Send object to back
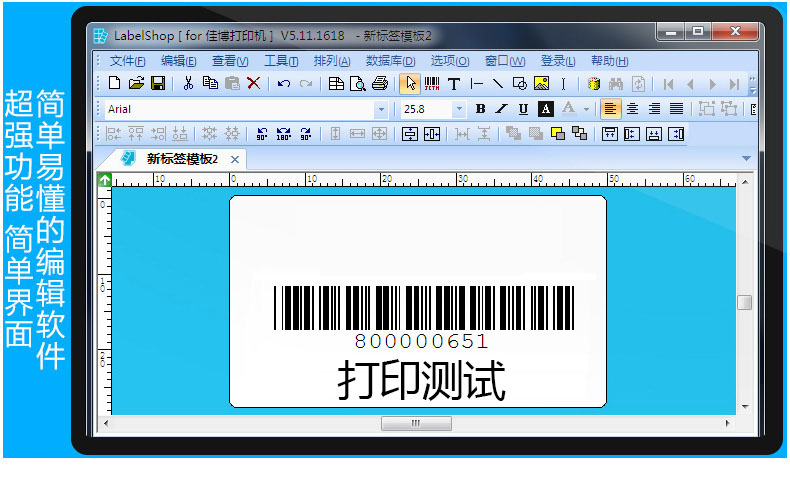This screenshot has height=494, width=790. [579, 134]
